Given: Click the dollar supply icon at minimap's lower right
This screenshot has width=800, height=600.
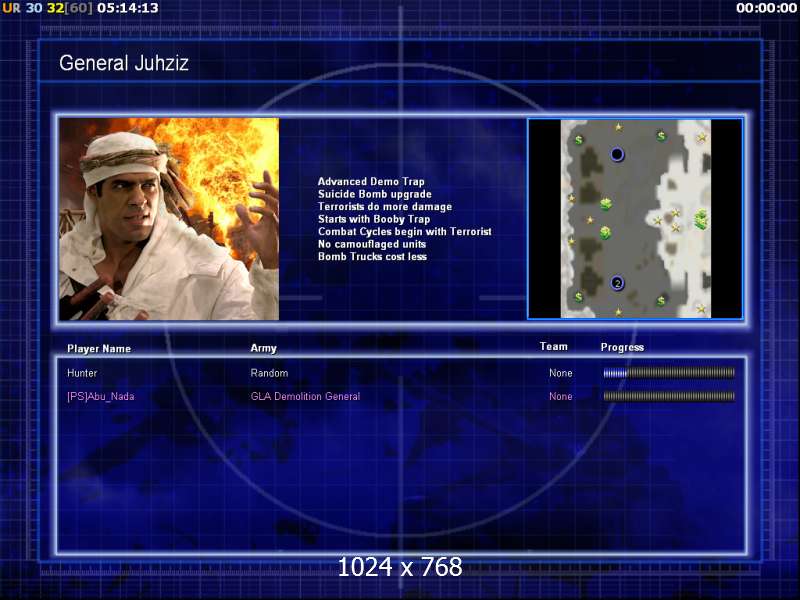Looking at the screenshot, I should click(x=661, y=301).
